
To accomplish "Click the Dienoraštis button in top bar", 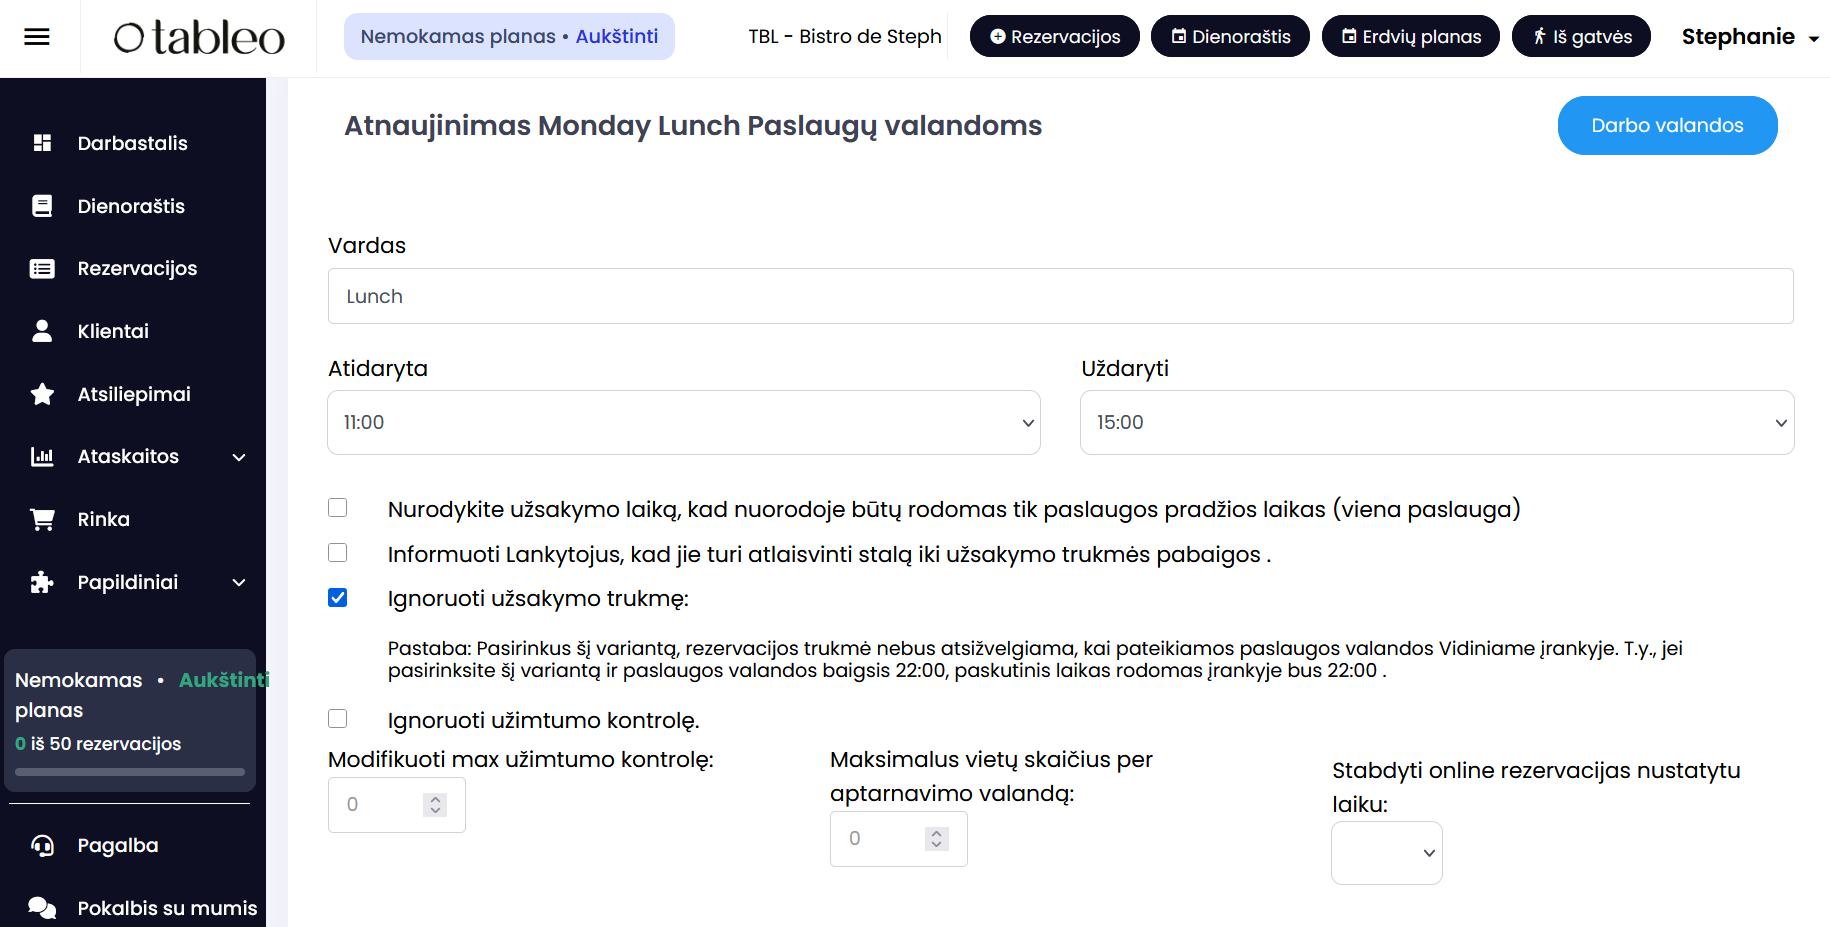I will coord(1230,36).
